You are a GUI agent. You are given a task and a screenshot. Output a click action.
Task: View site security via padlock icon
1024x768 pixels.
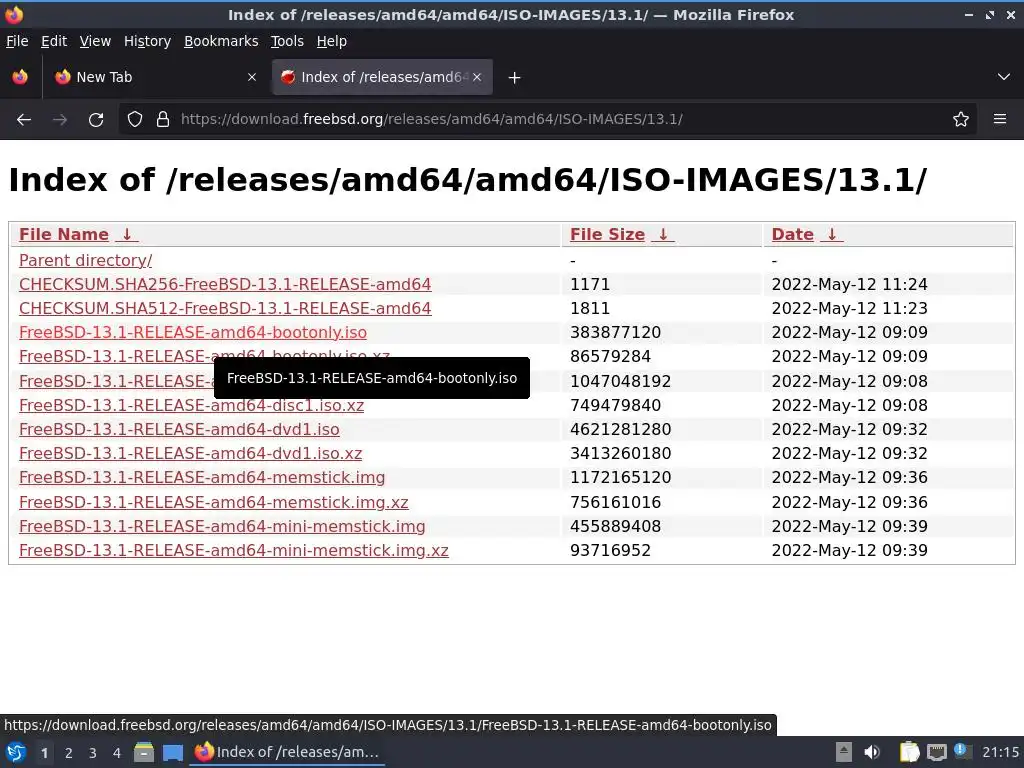click(x=163, y=120)
